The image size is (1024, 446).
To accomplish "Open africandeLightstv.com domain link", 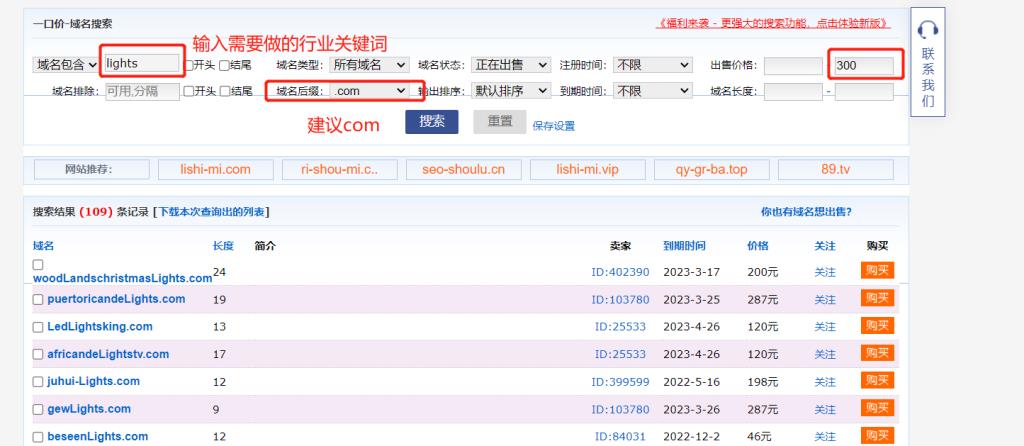I will pos(108,354).
